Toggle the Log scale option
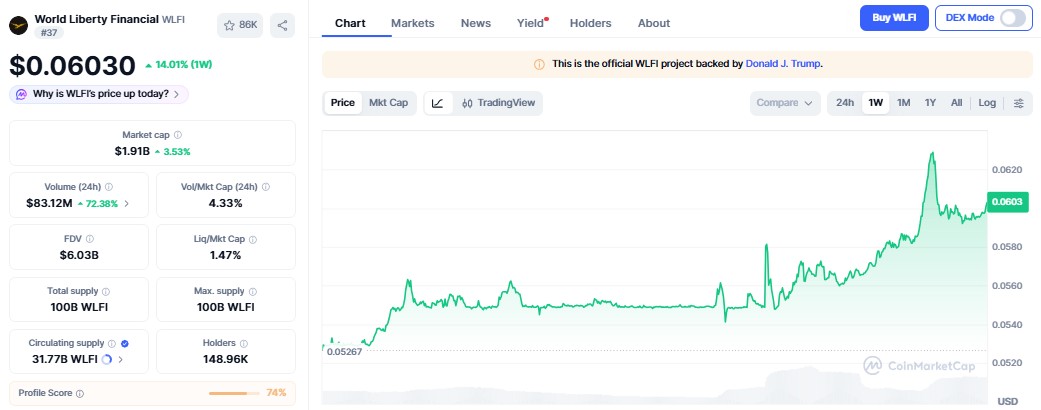 tap(987, 103)
